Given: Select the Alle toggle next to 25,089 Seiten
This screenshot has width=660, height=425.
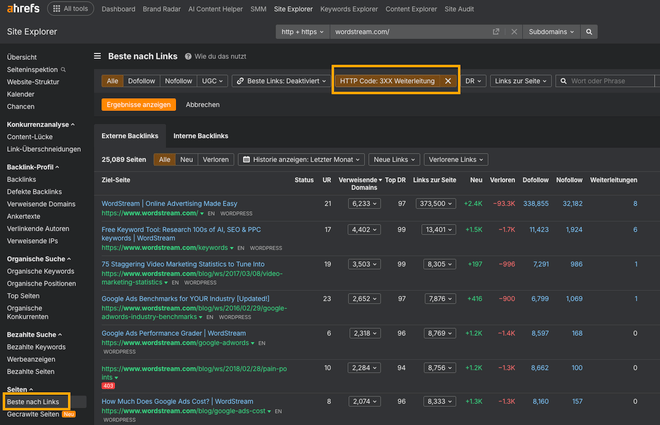Looking at the screenshot, I should point(165,159).
